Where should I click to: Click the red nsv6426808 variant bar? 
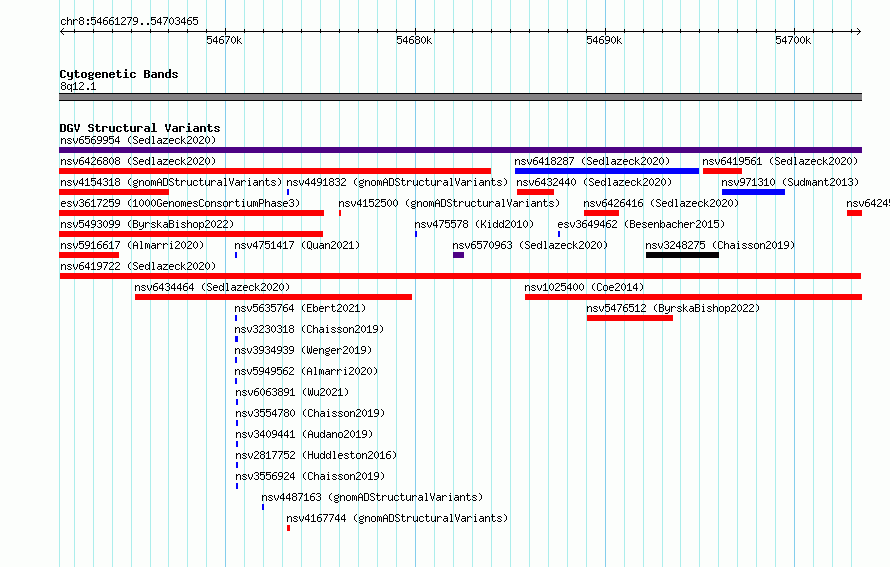click(275, 171)
